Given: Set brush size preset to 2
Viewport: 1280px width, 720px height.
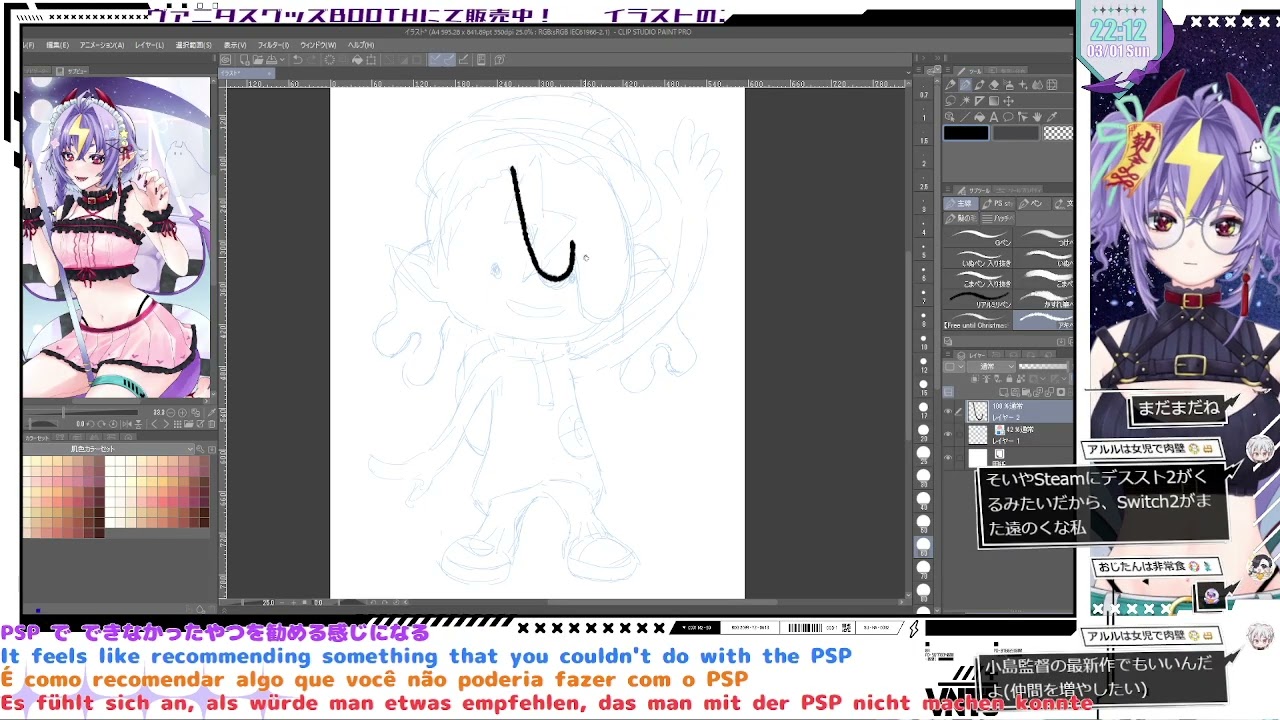Looking at the screenshot, I should point(923,157).
